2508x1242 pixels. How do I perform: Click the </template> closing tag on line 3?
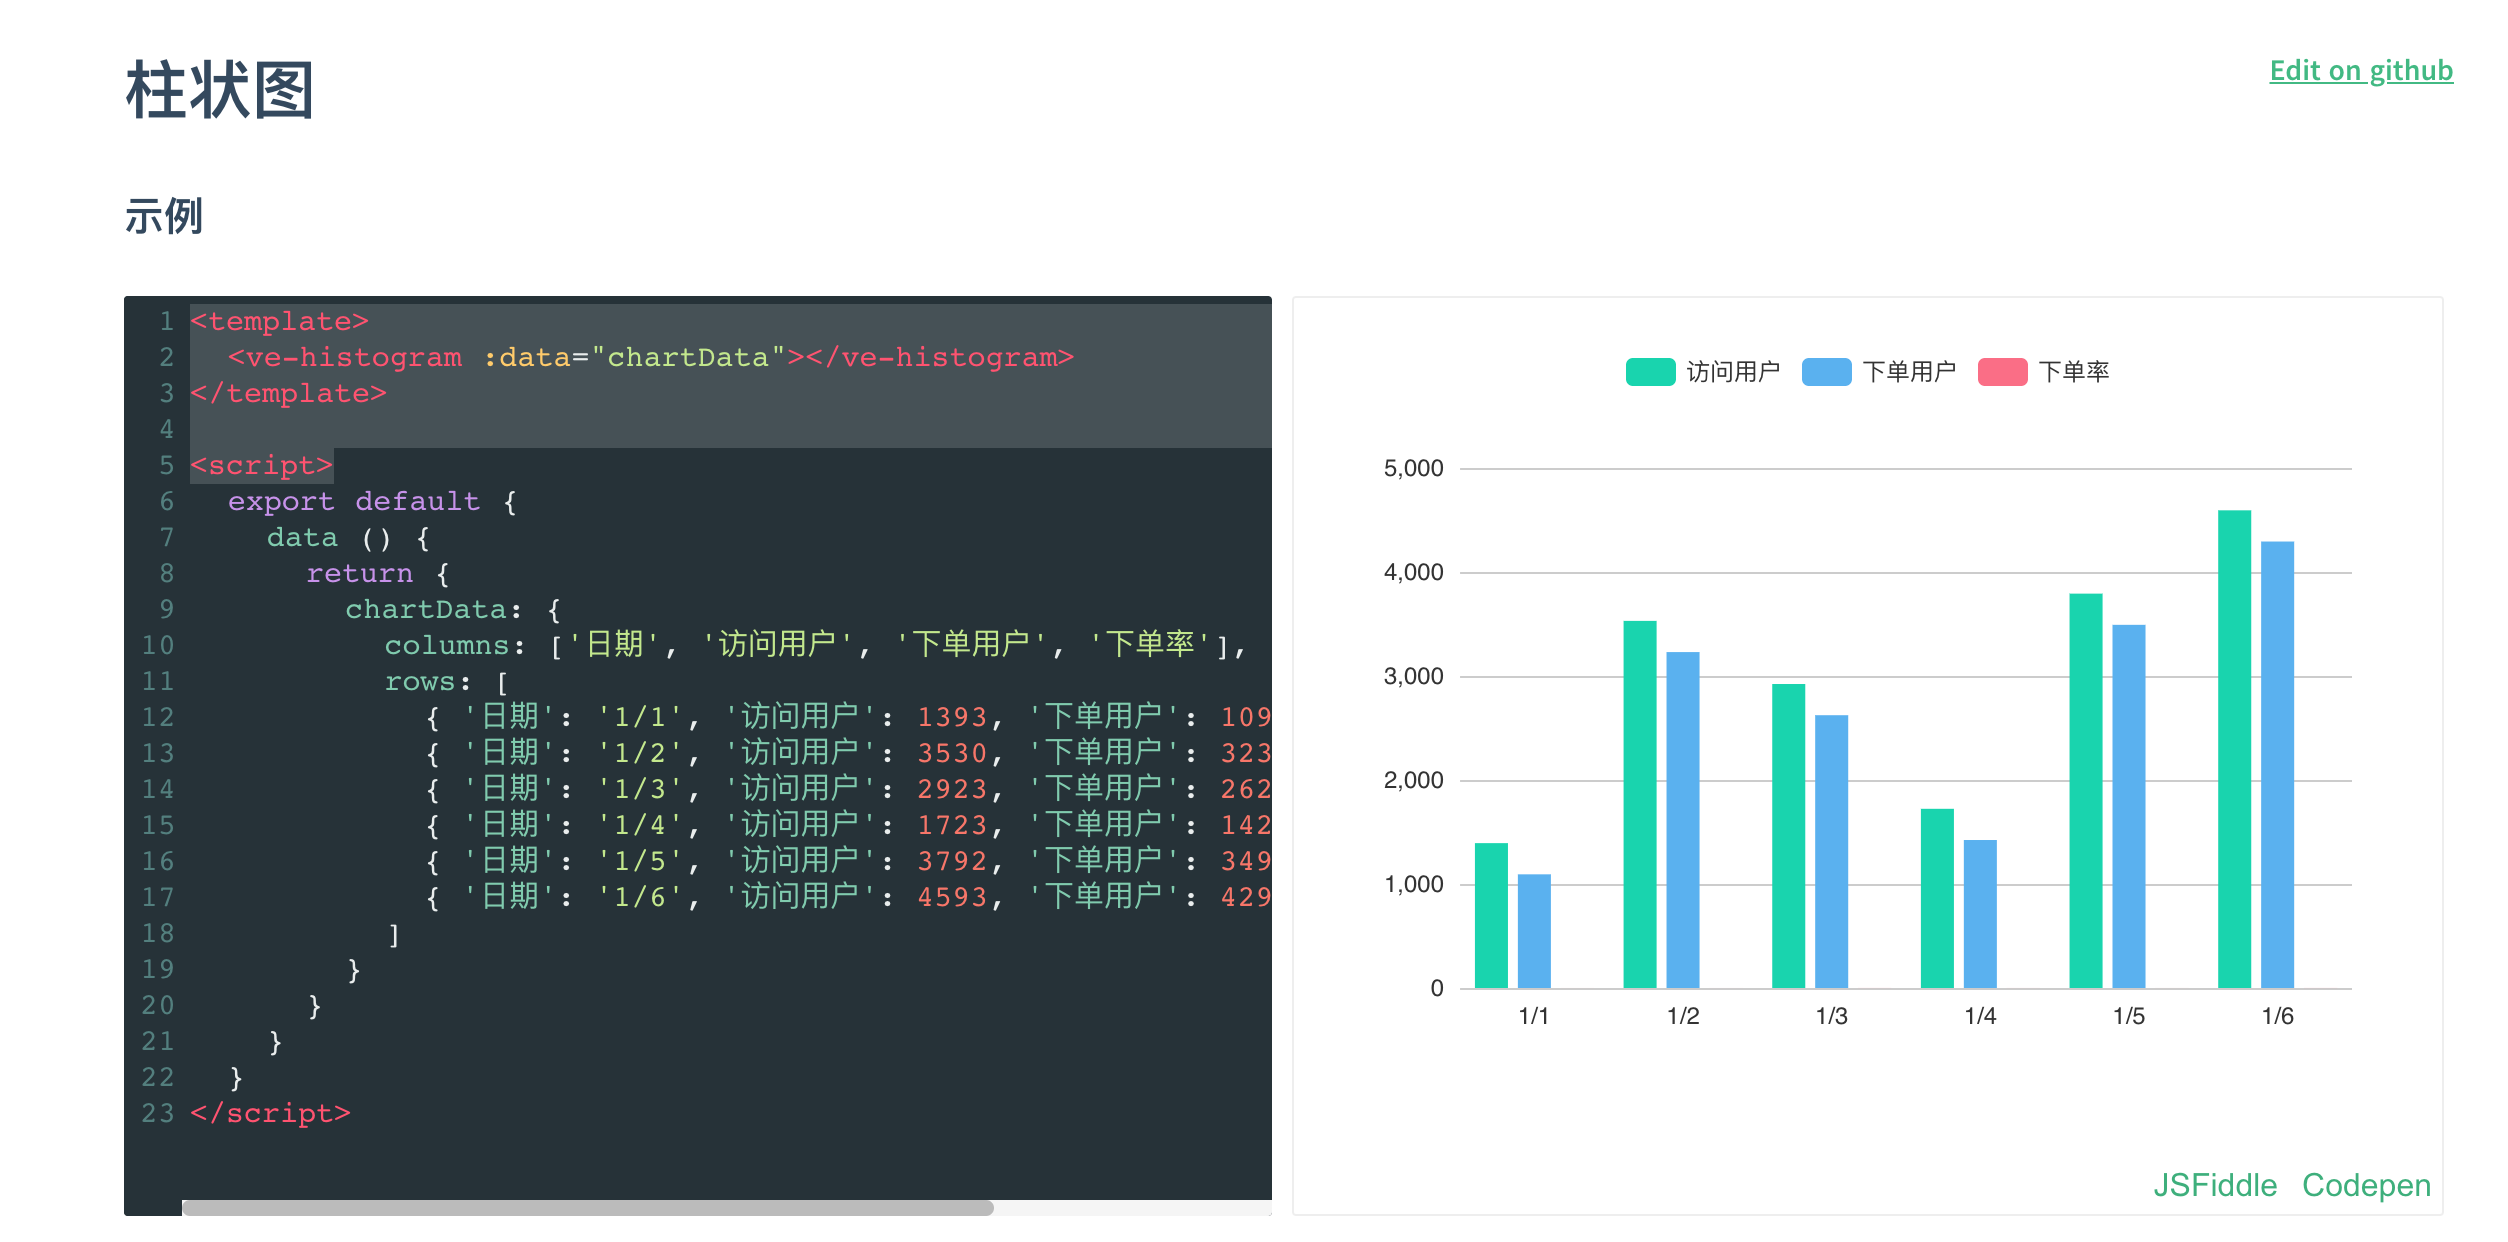[288, 393]
